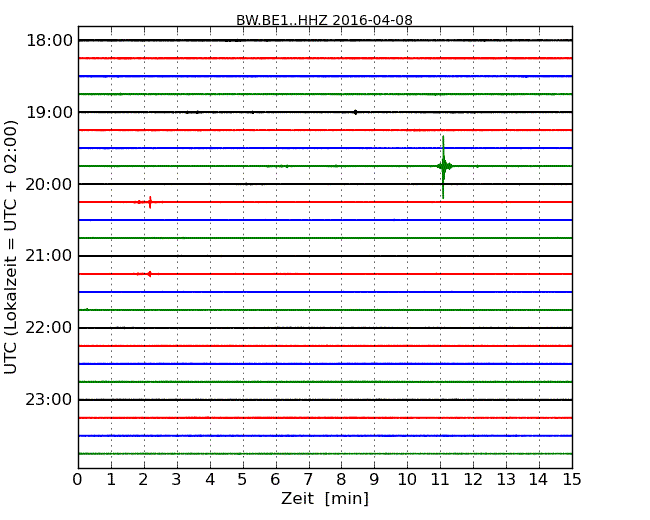Screen dimensions: 650x520
Task: Click the '12' minute tick label
Action: (473, 480)
